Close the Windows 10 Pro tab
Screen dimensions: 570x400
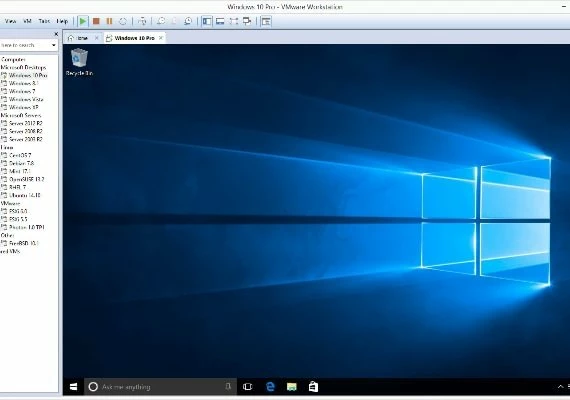(161, 38)
